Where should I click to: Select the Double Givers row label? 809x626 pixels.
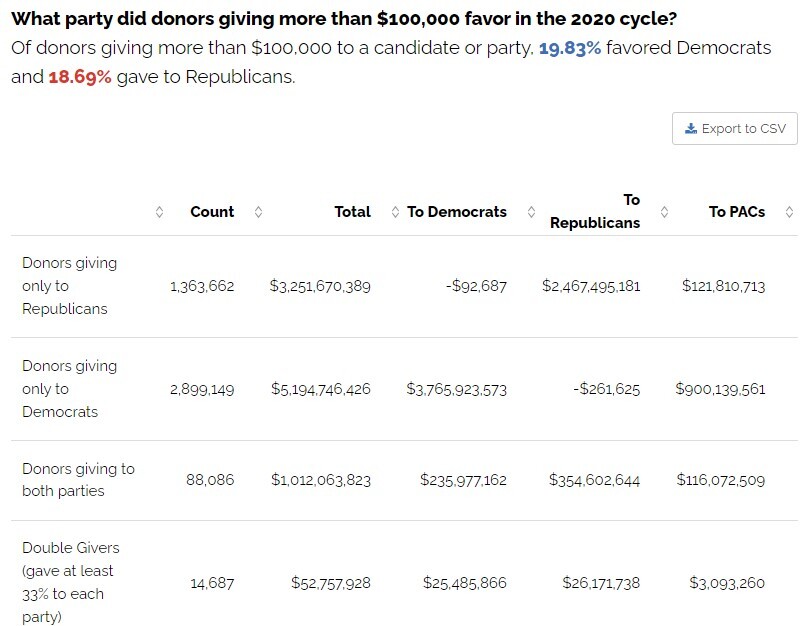[68, 582]
